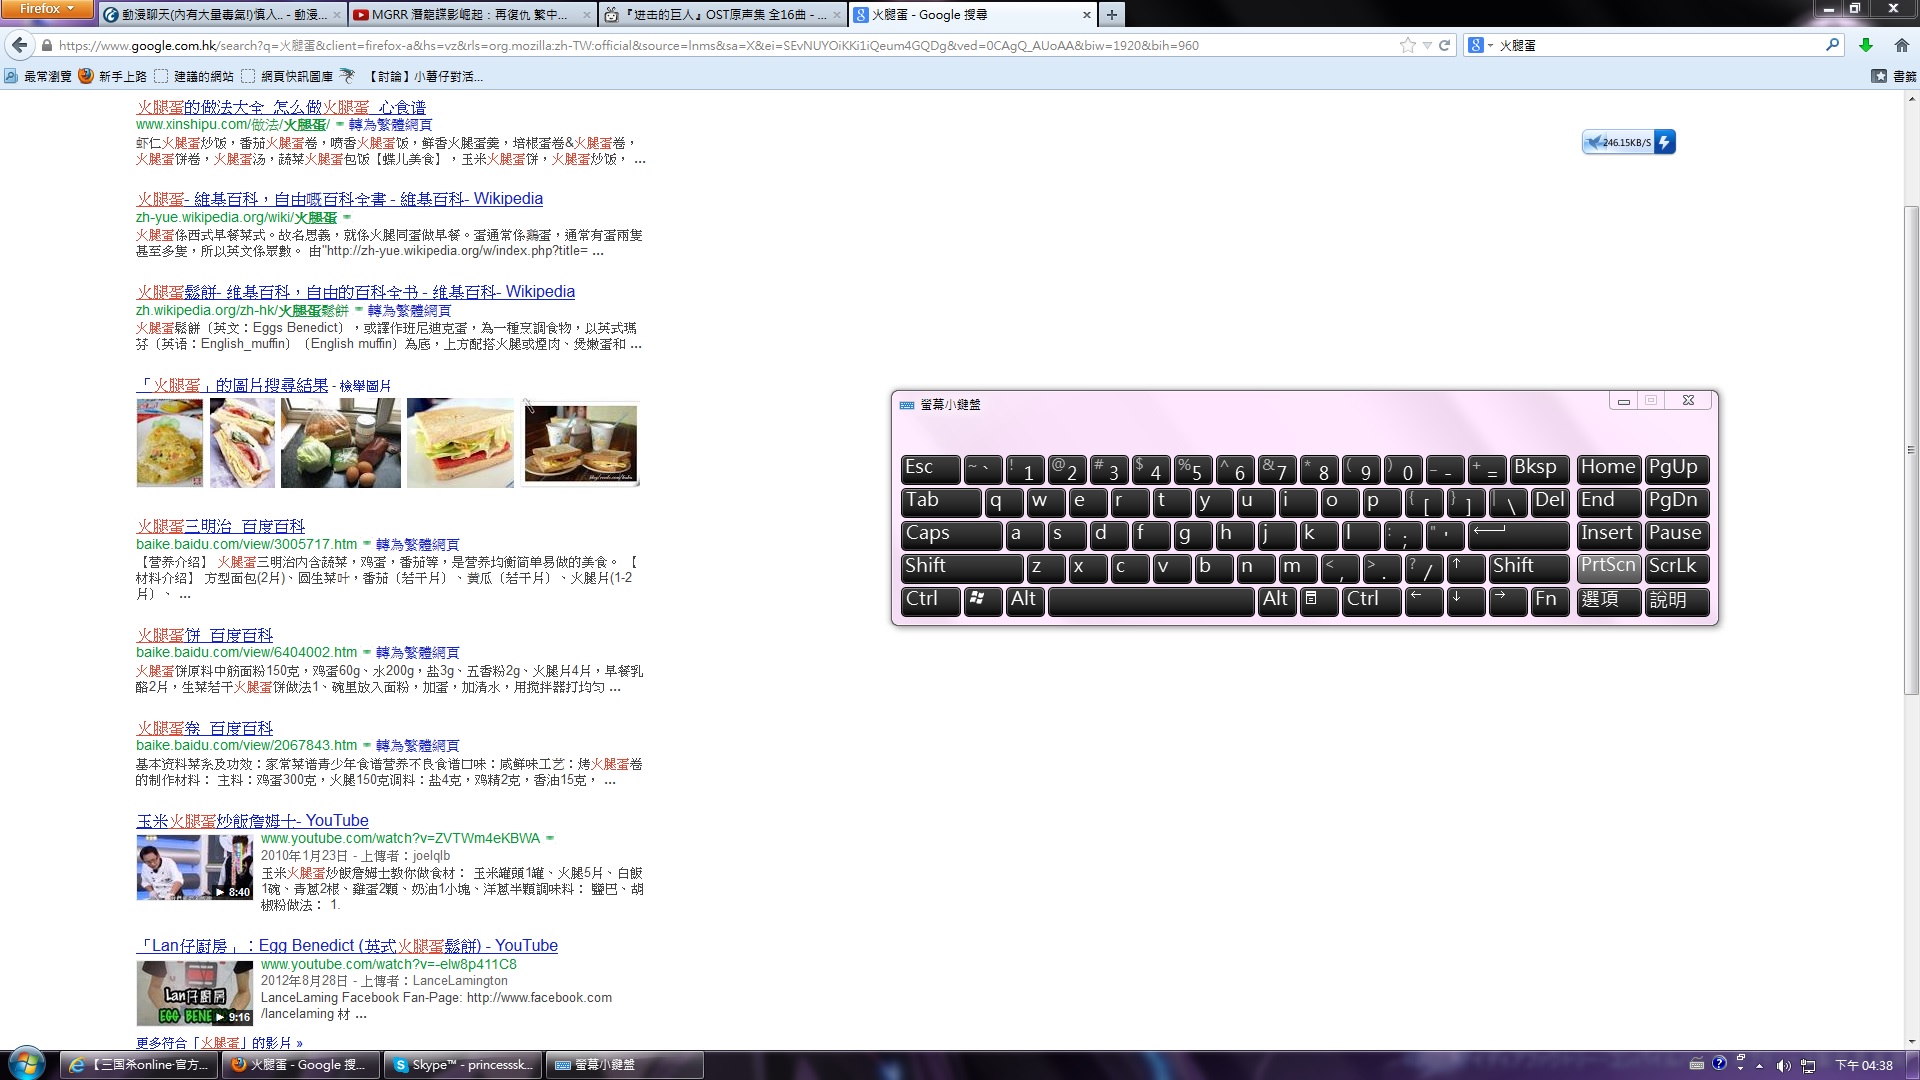The image size is (1920, 1080).
Task: Toggle left Alt on on-screen keyboard
Action: tap(1025, 600)
